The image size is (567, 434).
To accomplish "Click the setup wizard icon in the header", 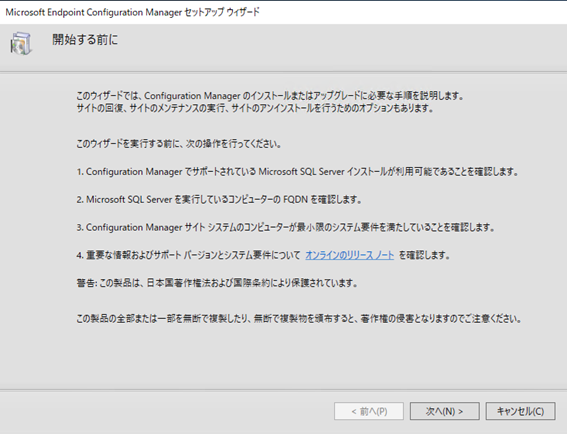I will (21, 44).
